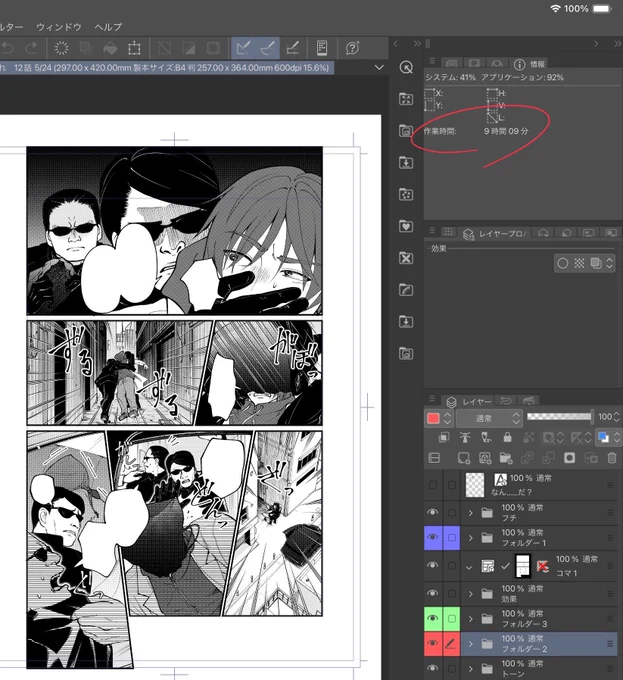Expand the フォルダー 1 folder chevron

(470, 538)
